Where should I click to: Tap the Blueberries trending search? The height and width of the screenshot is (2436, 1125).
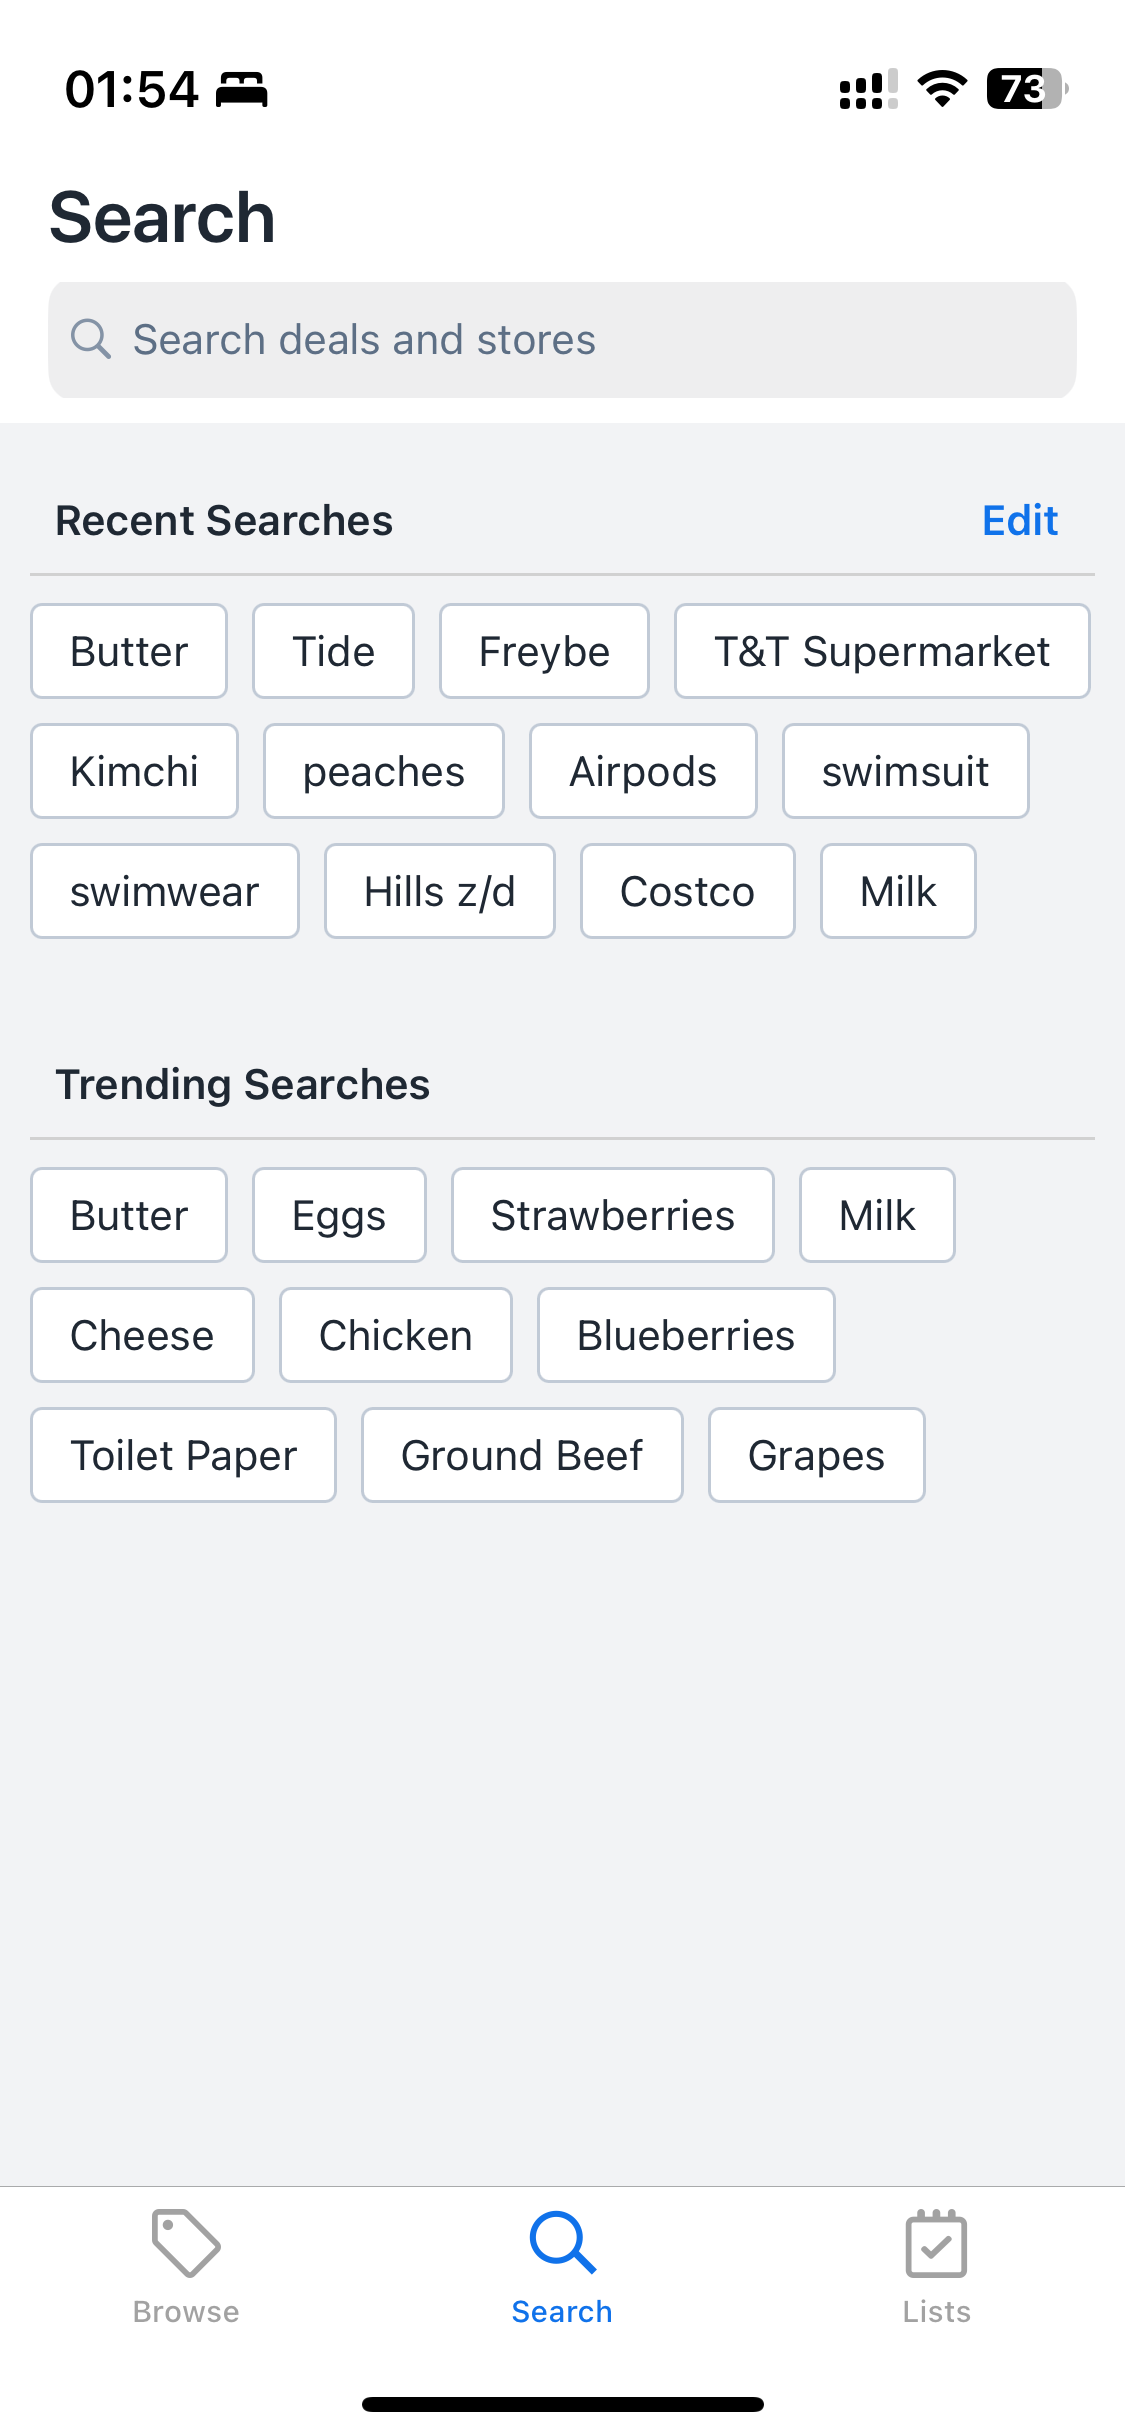pos(686,1335)
